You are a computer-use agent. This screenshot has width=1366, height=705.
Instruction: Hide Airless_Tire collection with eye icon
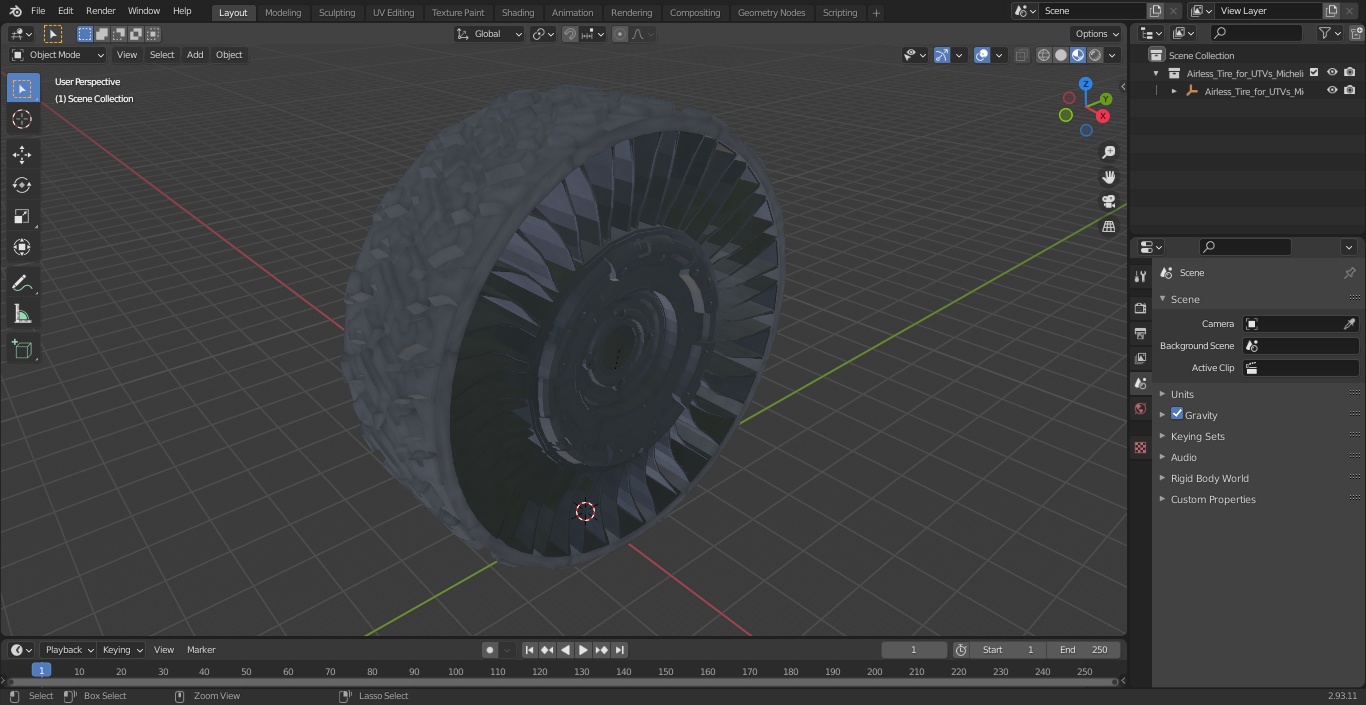(1332, 72)
